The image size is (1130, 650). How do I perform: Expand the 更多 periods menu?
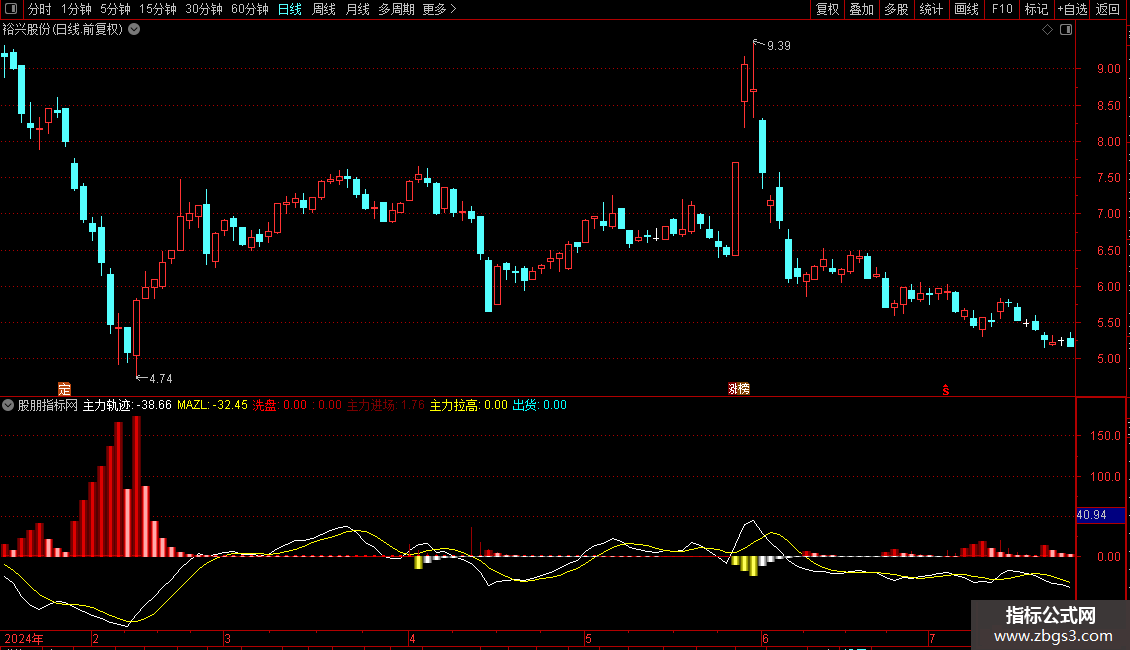point(439,9)
